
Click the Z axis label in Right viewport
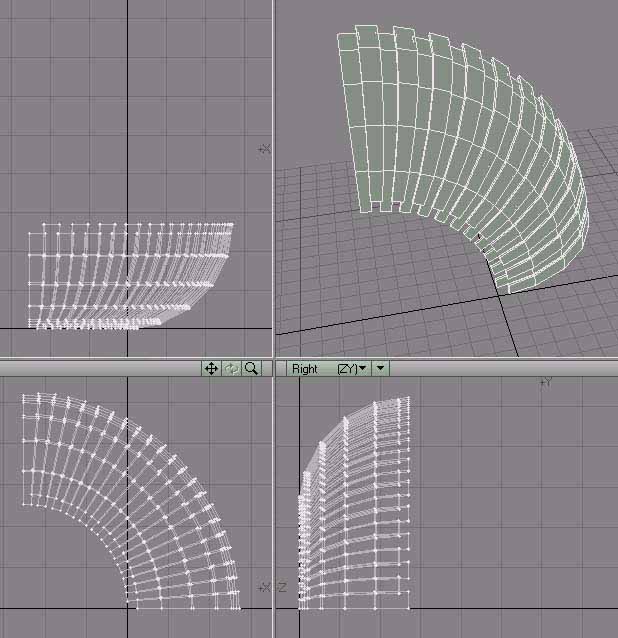tap(282, 588)
